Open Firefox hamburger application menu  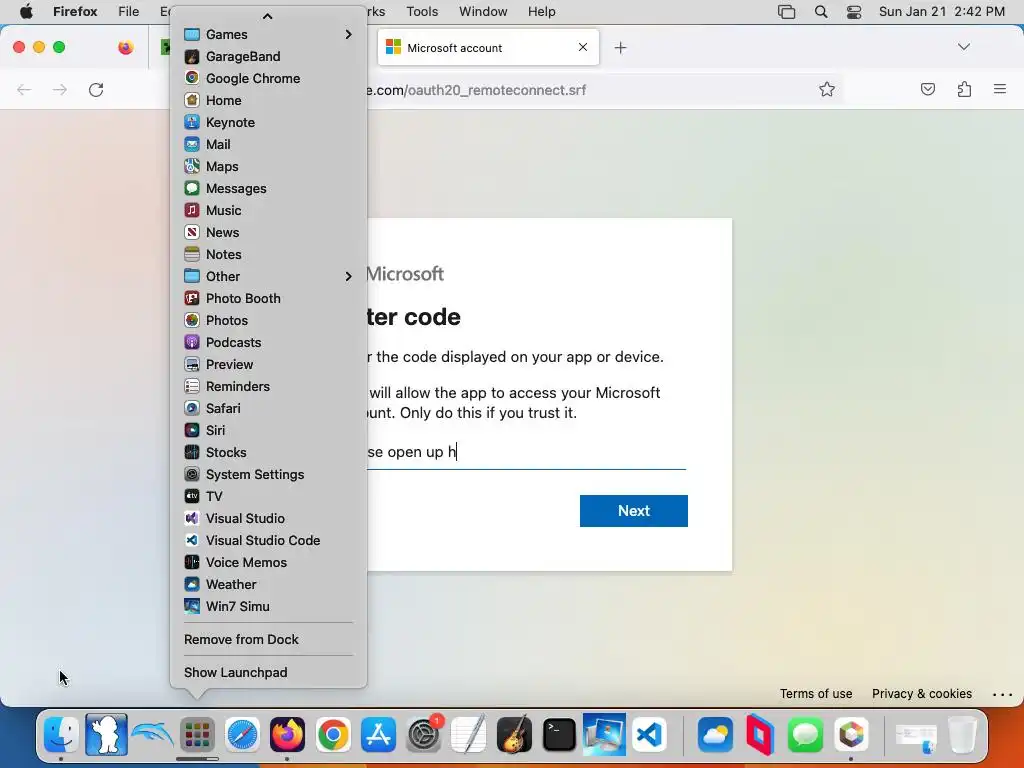[x=1000, y=89]
